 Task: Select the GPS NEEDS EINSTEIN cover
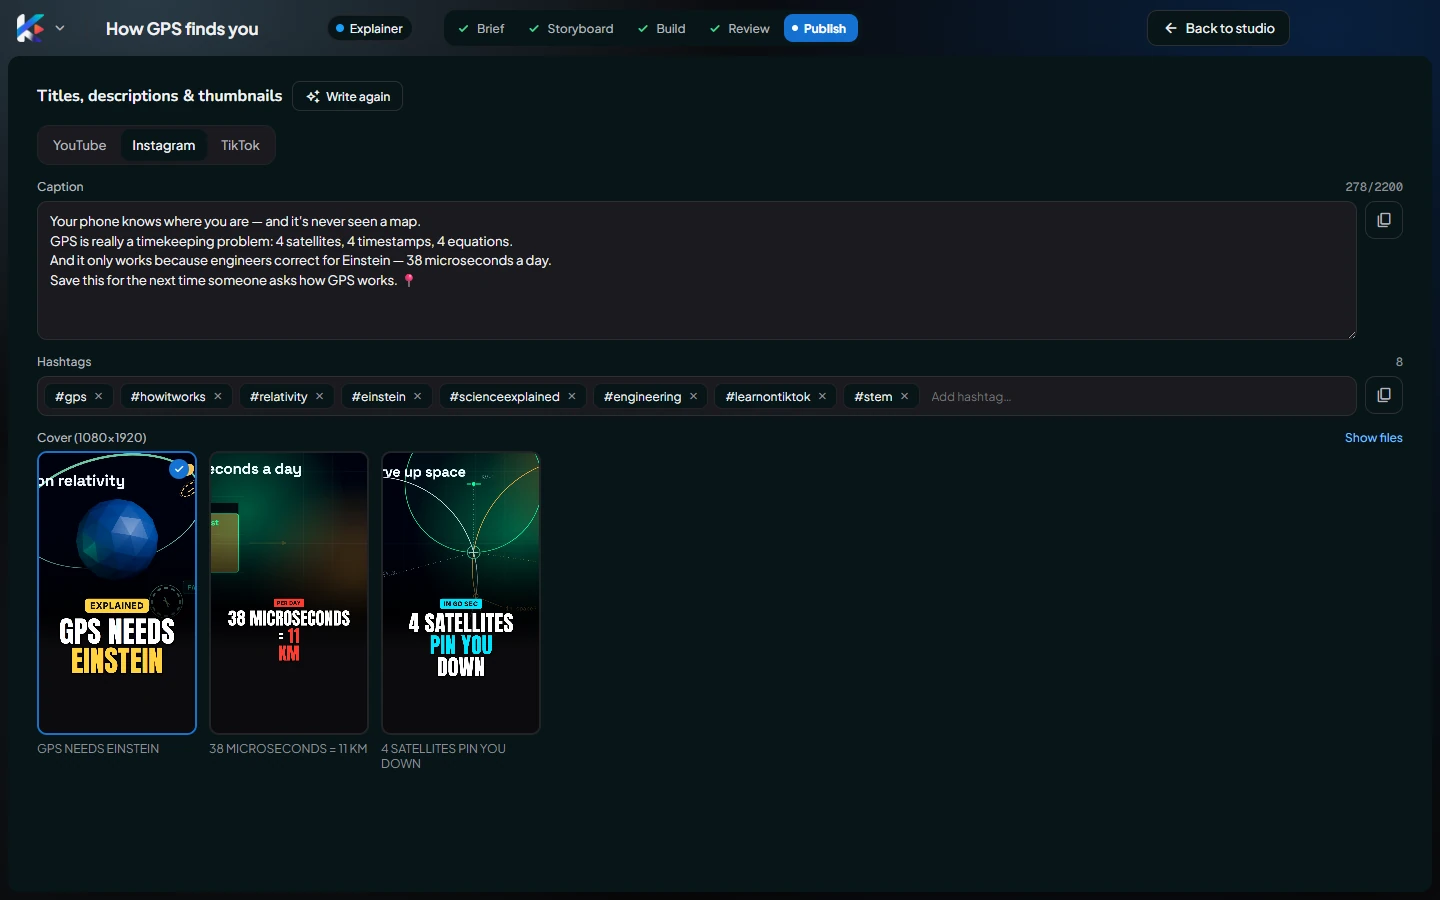coord(117,593)
